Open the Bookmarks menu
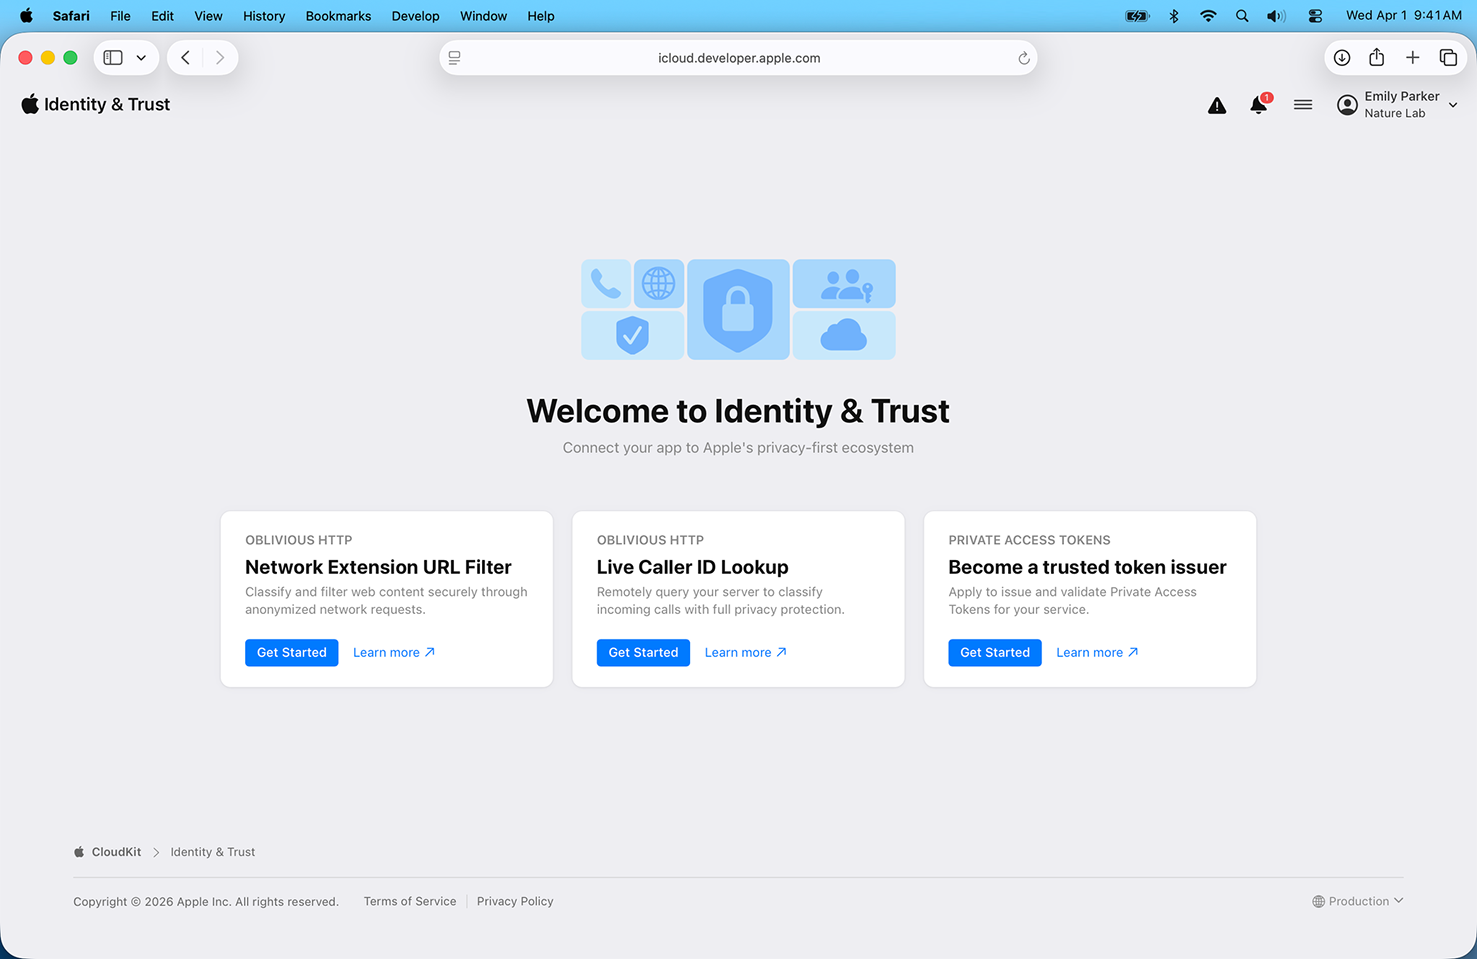 (338, 16)
